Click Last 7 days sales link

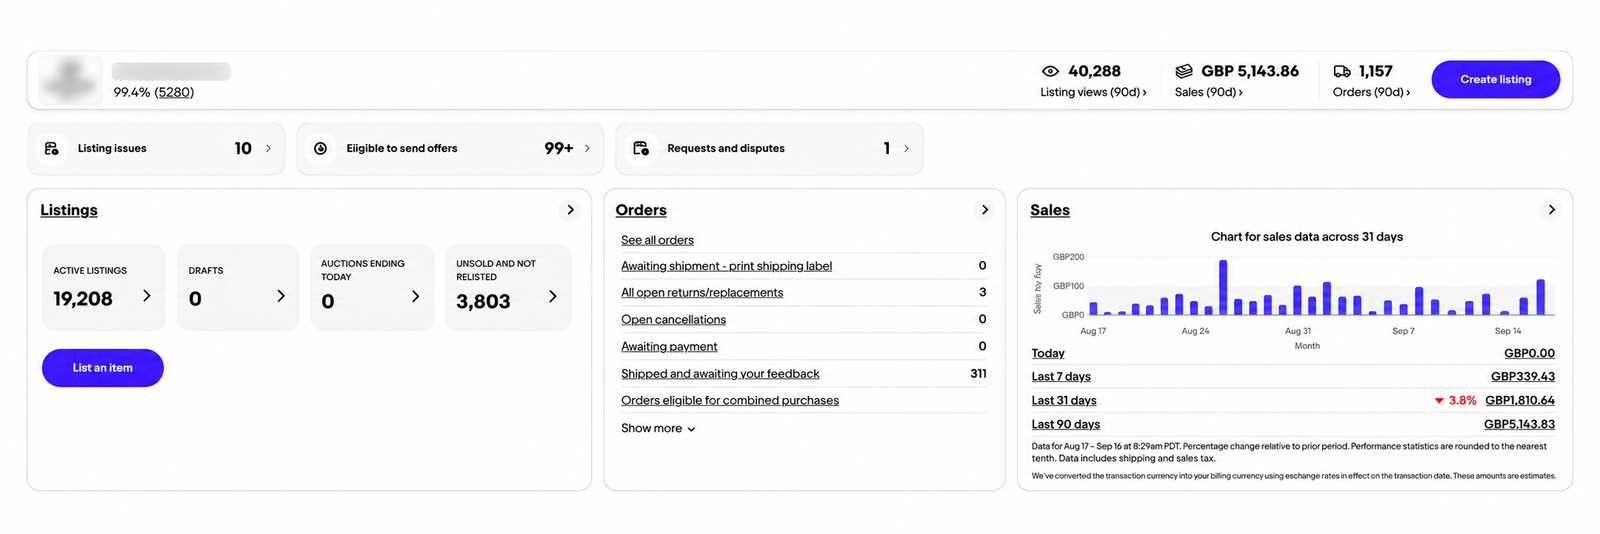[1061, 377]
